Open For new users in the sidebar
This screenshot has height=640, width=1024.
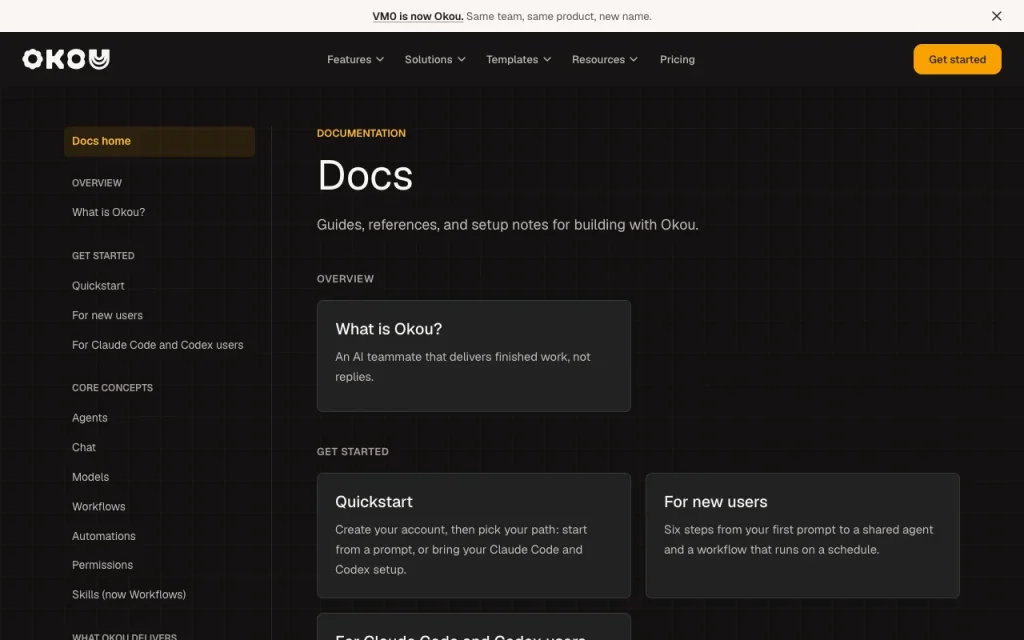(107, 315)
